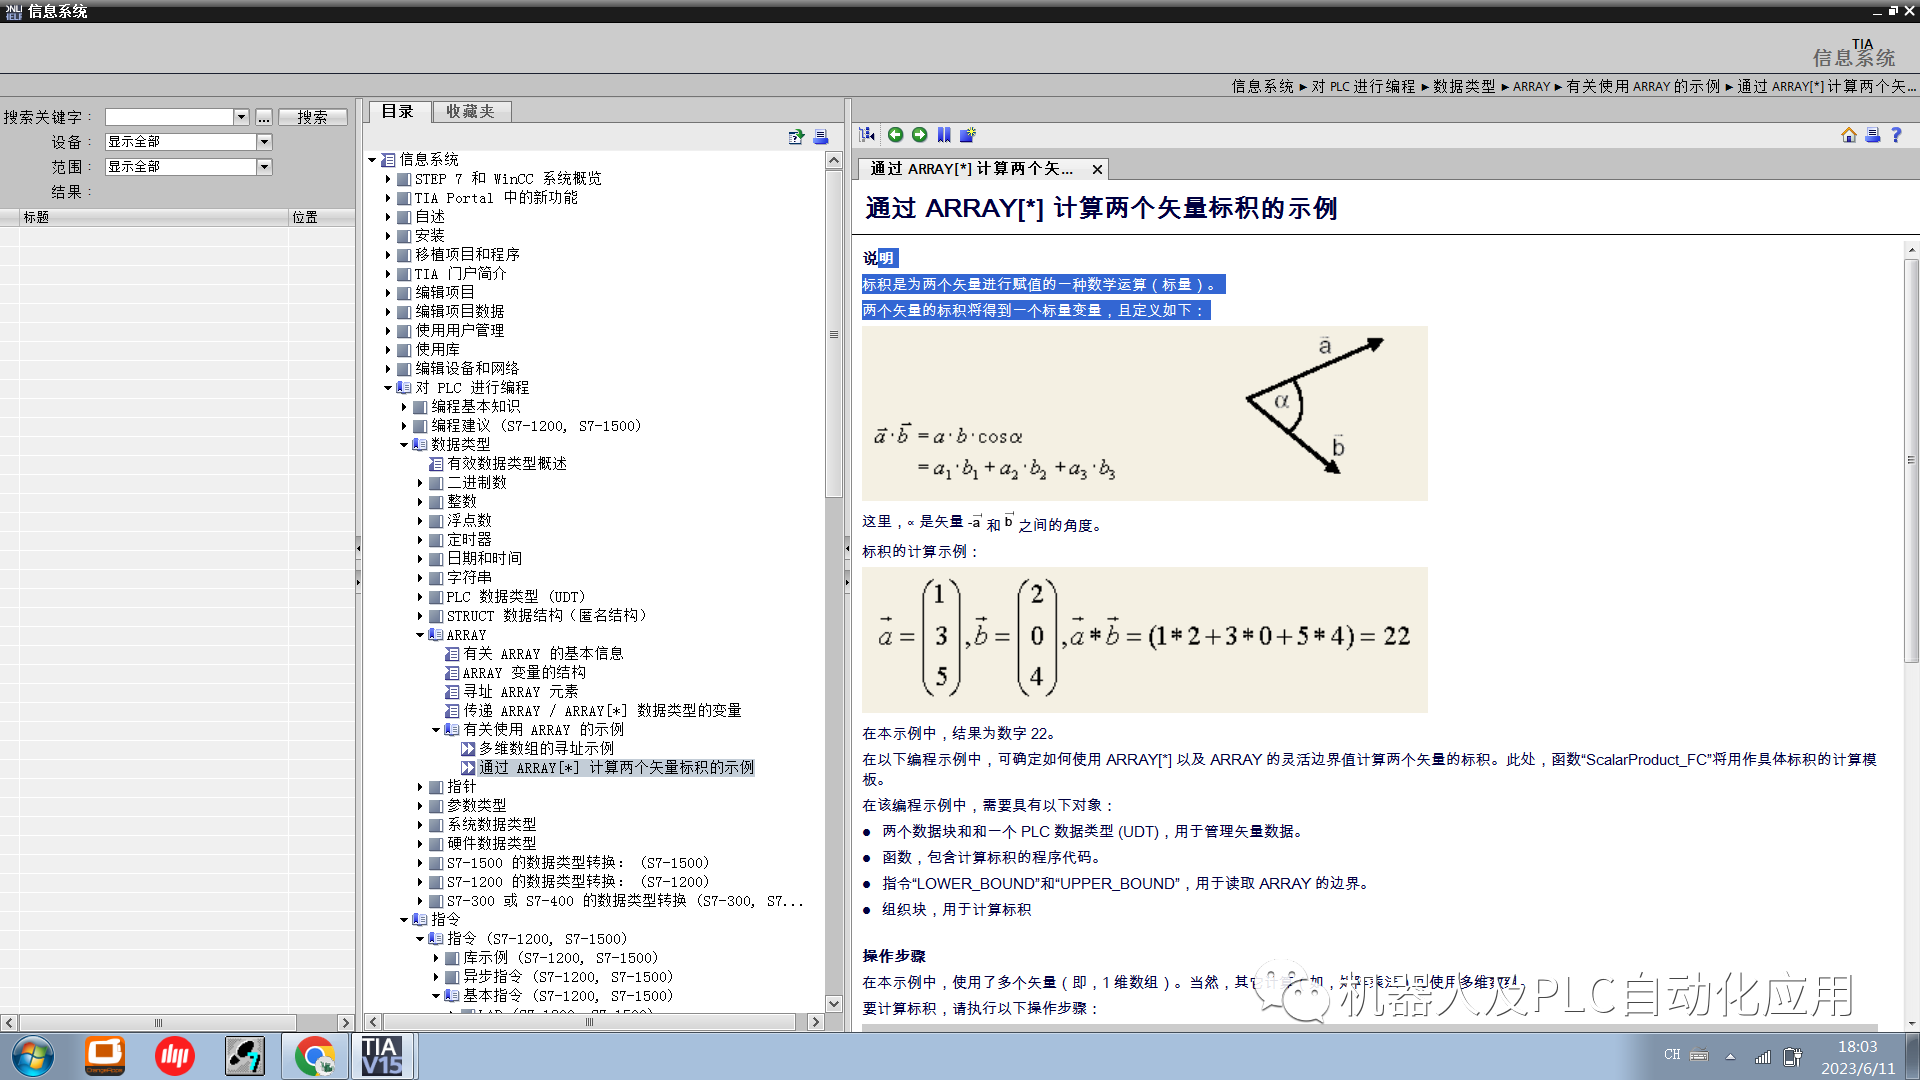Screen dimensions: 1920x1080
Task: Open the help home page icon
Action: coord(1848,135)
